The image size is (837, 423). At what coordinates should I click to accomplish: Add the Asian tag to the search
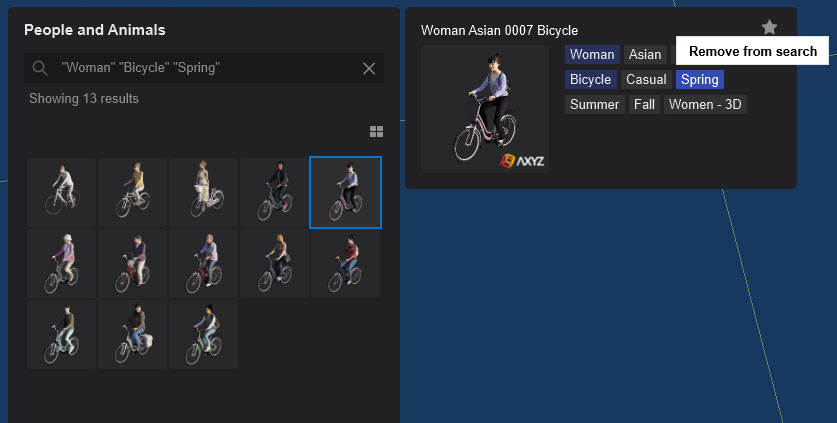click(645, 54)
